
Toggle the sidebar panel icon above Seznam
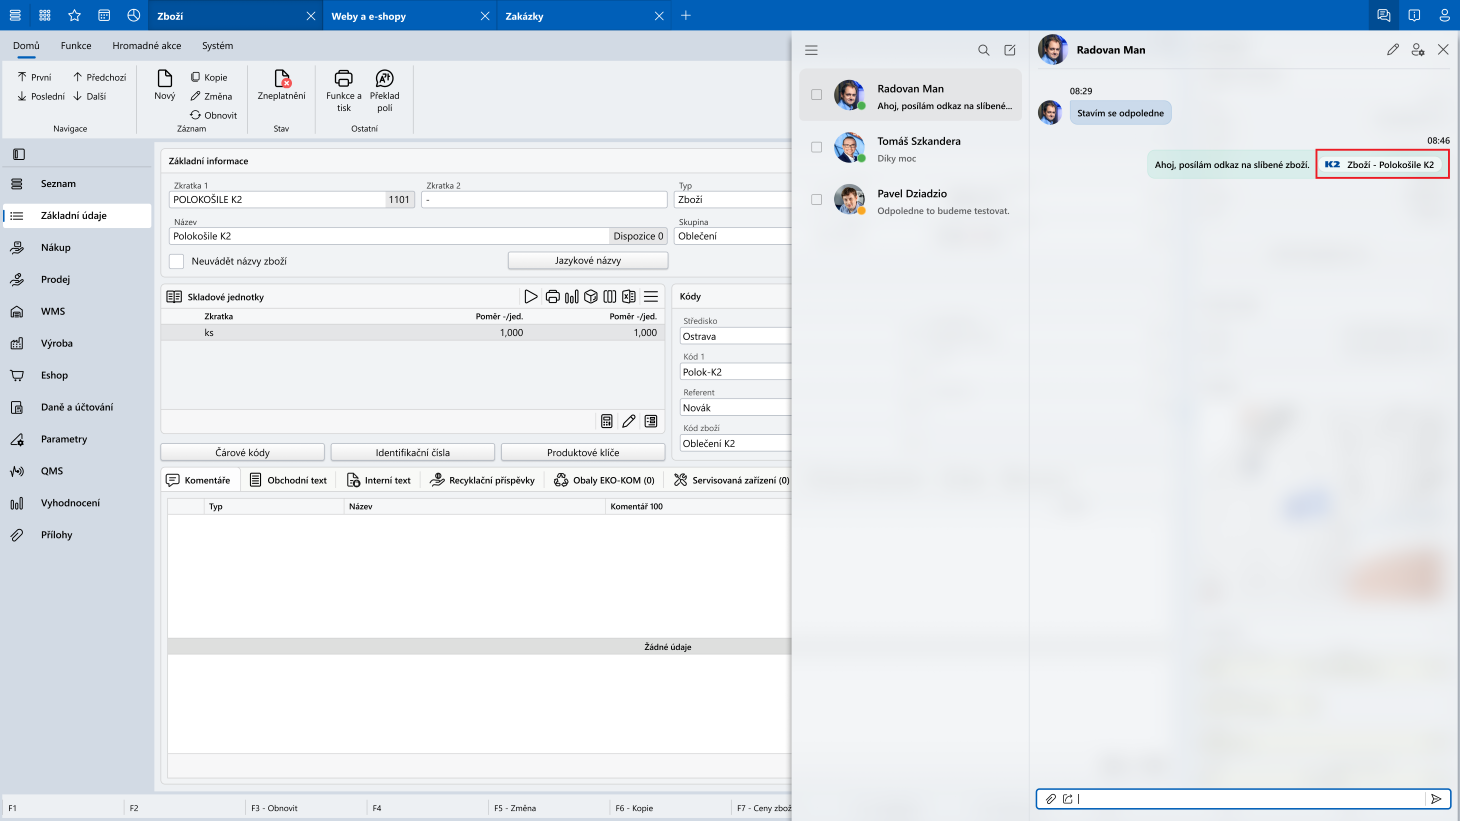click(18, 154)
